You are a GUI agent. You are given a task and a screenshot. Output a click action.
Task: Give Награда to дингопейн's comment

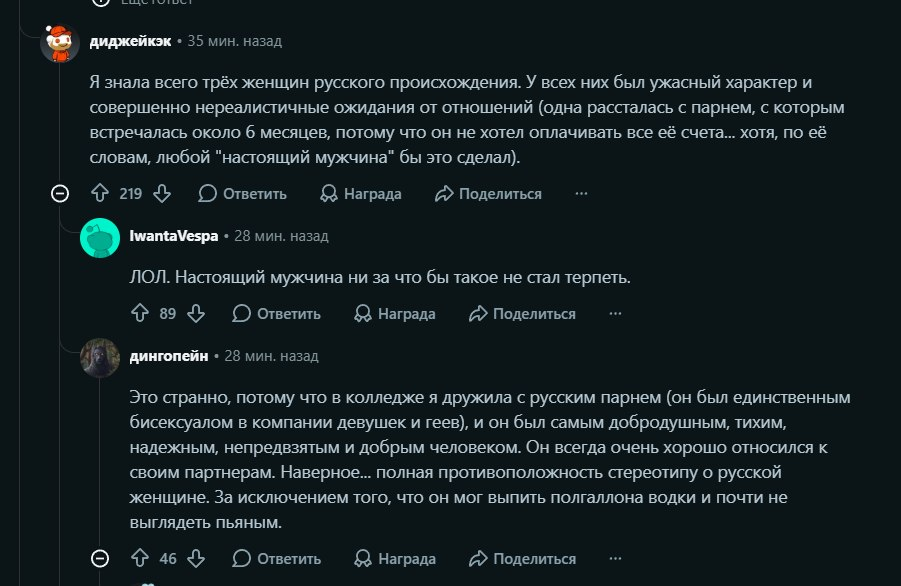click(395, 558)
